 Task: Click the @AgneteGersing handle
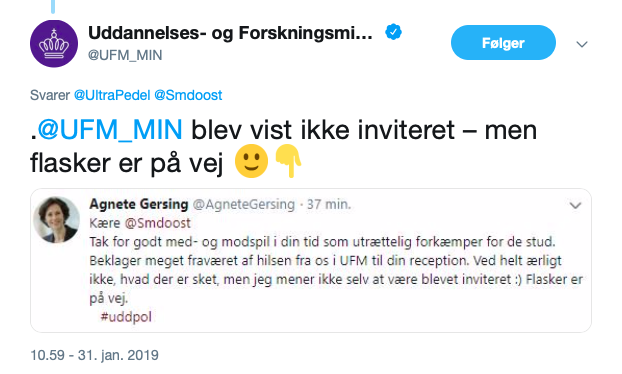click(x=244, y=205)
